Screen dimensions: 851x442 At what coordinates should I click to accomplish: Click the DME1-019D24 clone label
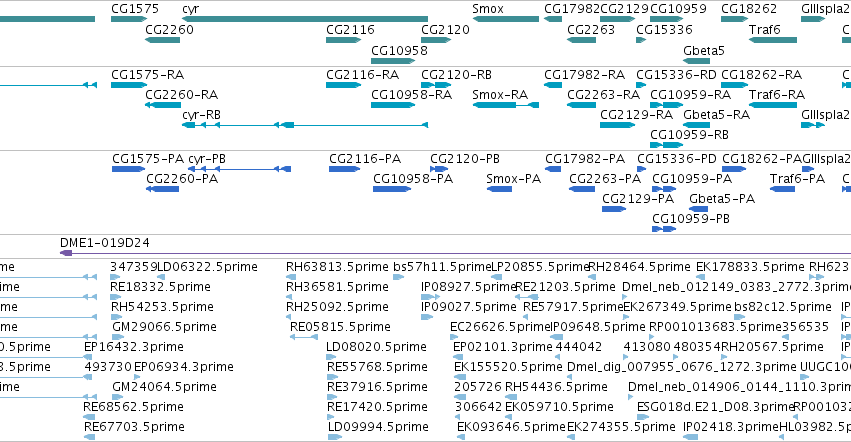(x=105, y=243)
